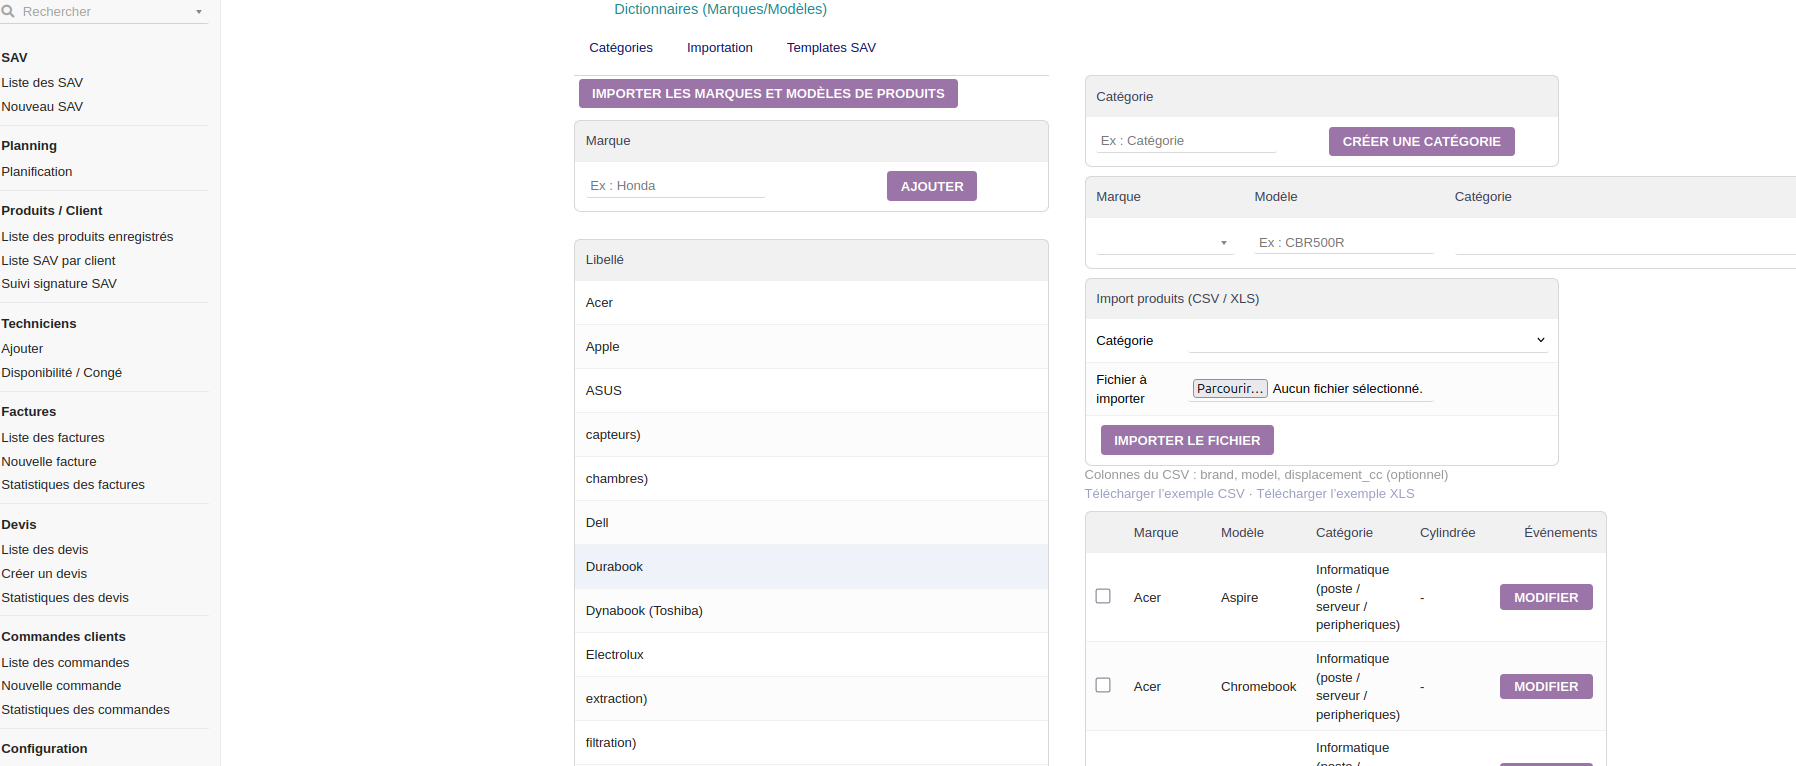Modify the Acer Aspire entry
The image size is (1796, 766).
pyautogui.click(x=1545, y=598)
